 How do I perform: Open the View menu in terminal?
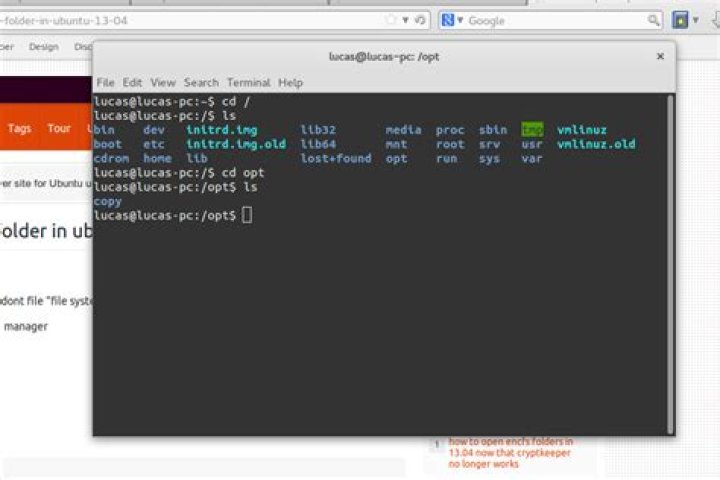point(163,83)
